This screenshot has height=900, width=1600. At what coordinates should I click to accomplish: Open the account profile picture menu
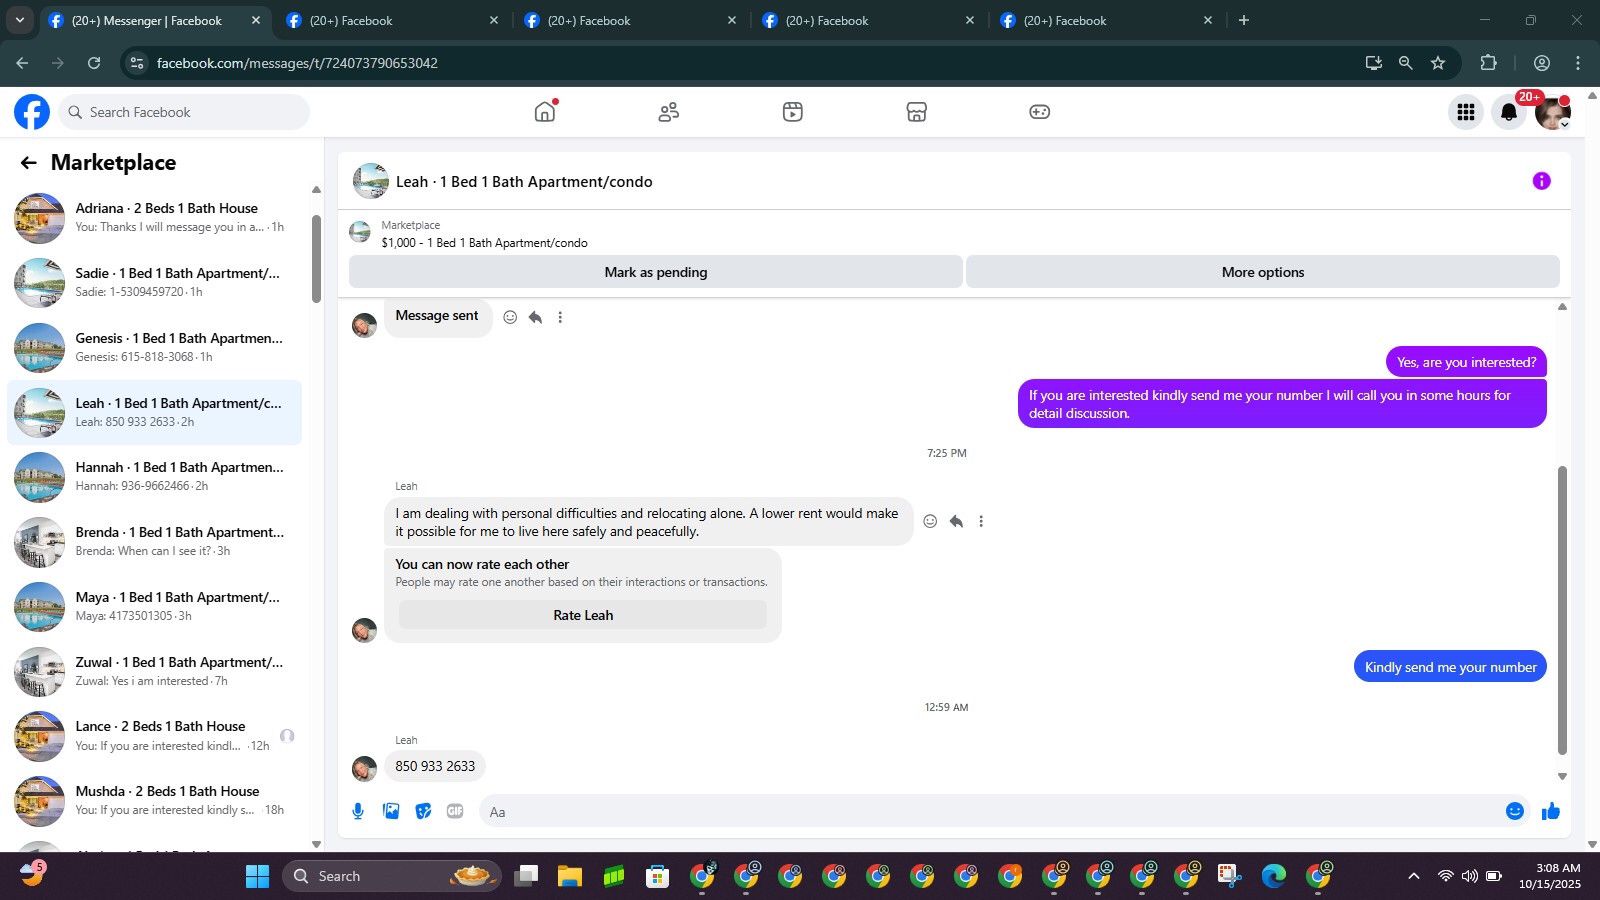click(1553, 112)
